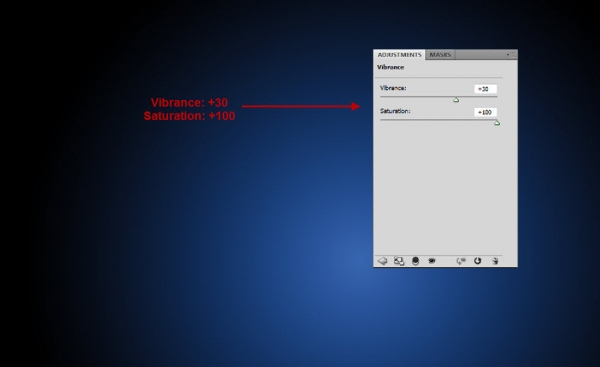Screen dimensions: 600x367
Task: Reset the adjustment to defaults icon
Action: [477, 261]
